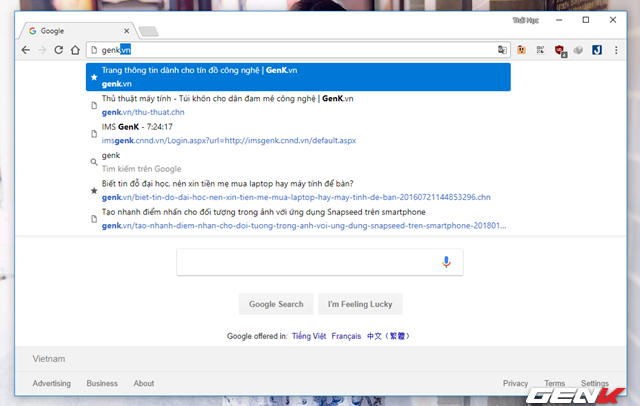The width and height of the screenshot is (640, 406).
Task: Open the yellow face extension icon
Action: [521, 50]
